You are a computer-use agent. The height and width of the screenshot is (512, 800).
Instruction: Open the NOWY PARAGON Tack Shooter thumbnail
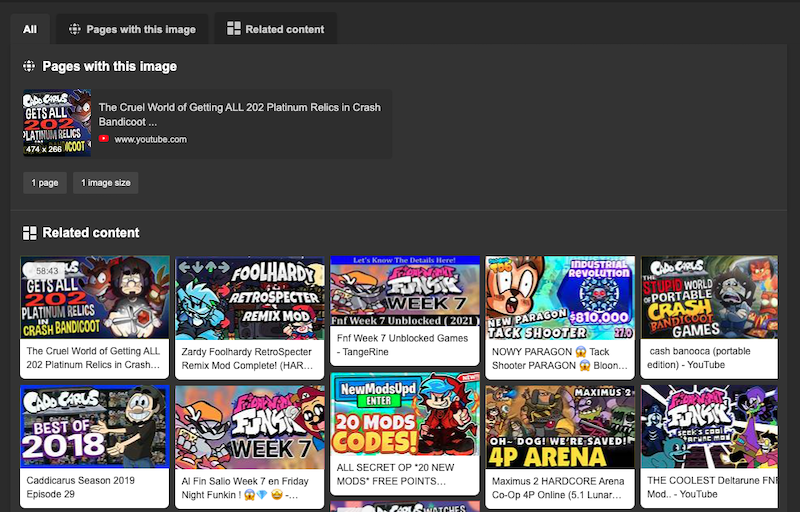[559, 297]
